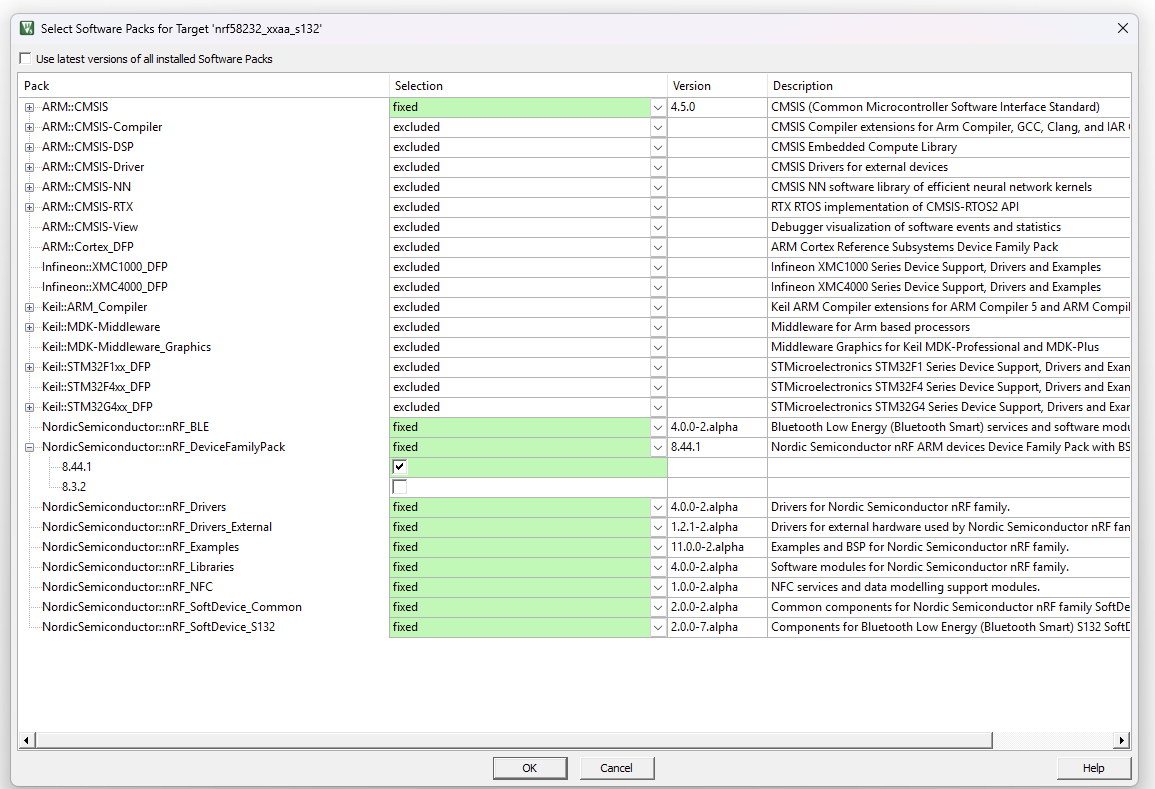This screenshot has height=789, width=1155.
Task: Check the 8.3.2 version checkbox
Action: [x=400, y=487]
